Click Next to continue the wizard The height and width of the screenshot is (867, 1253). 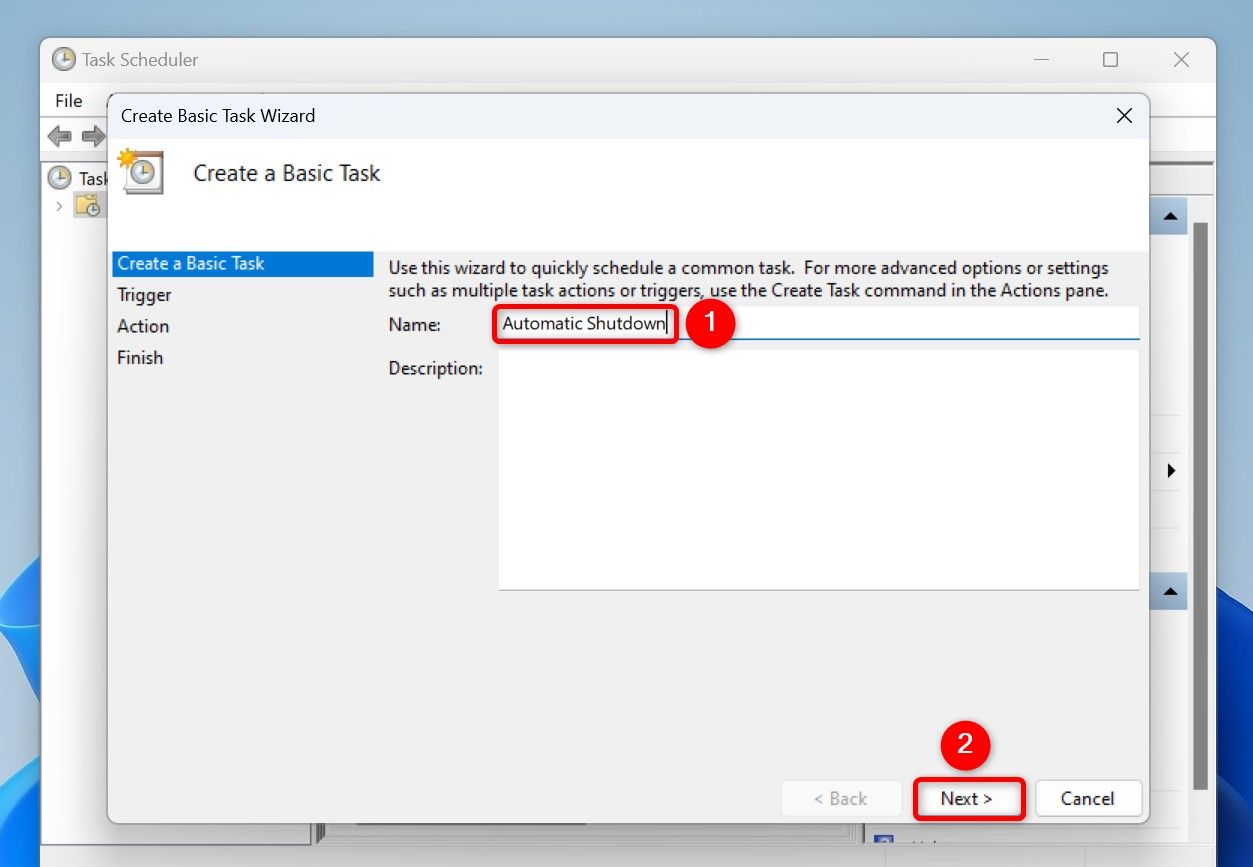(967, 798)
